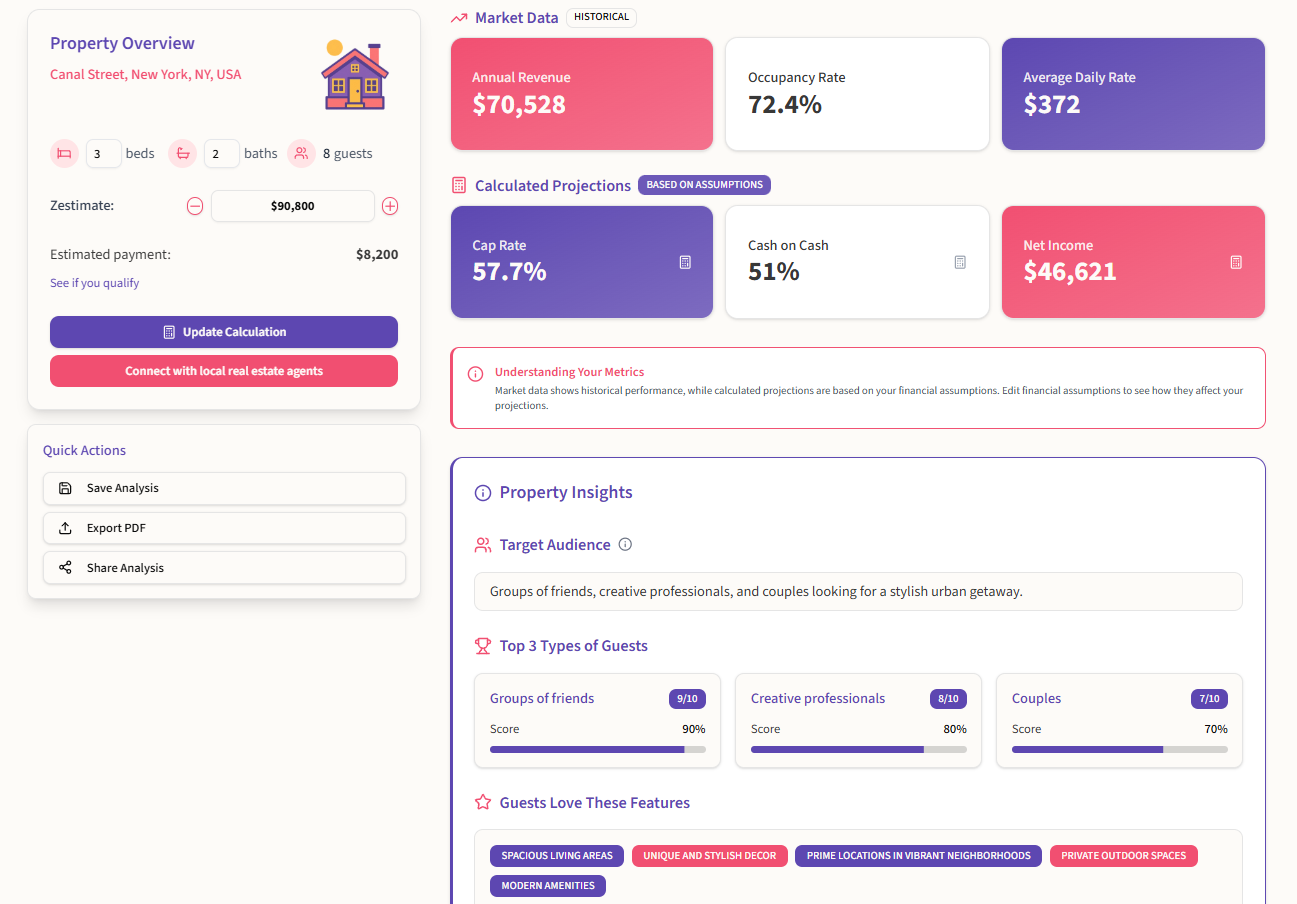Image resolution: width=1297 pixels, height=904 pixels.
Task: Click the Groups of friends score bar
Action: click(597, 748)
